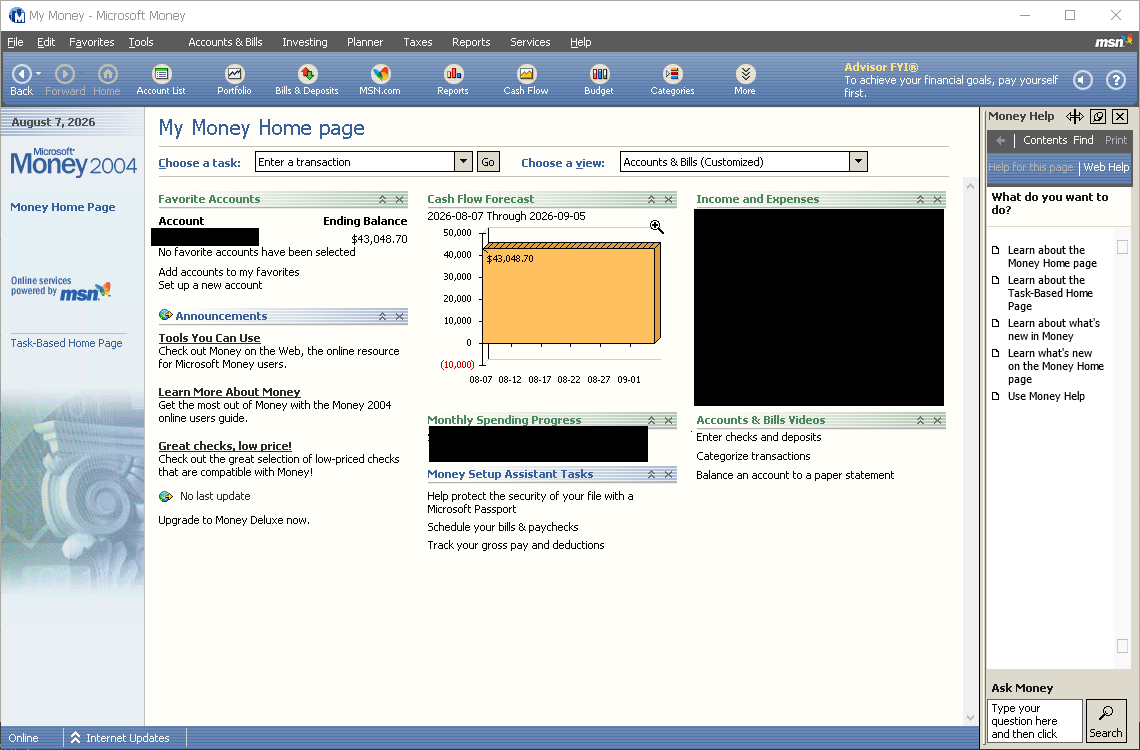1140x750 pixels.
Task: Click the Go button
Action: point(488,161)
